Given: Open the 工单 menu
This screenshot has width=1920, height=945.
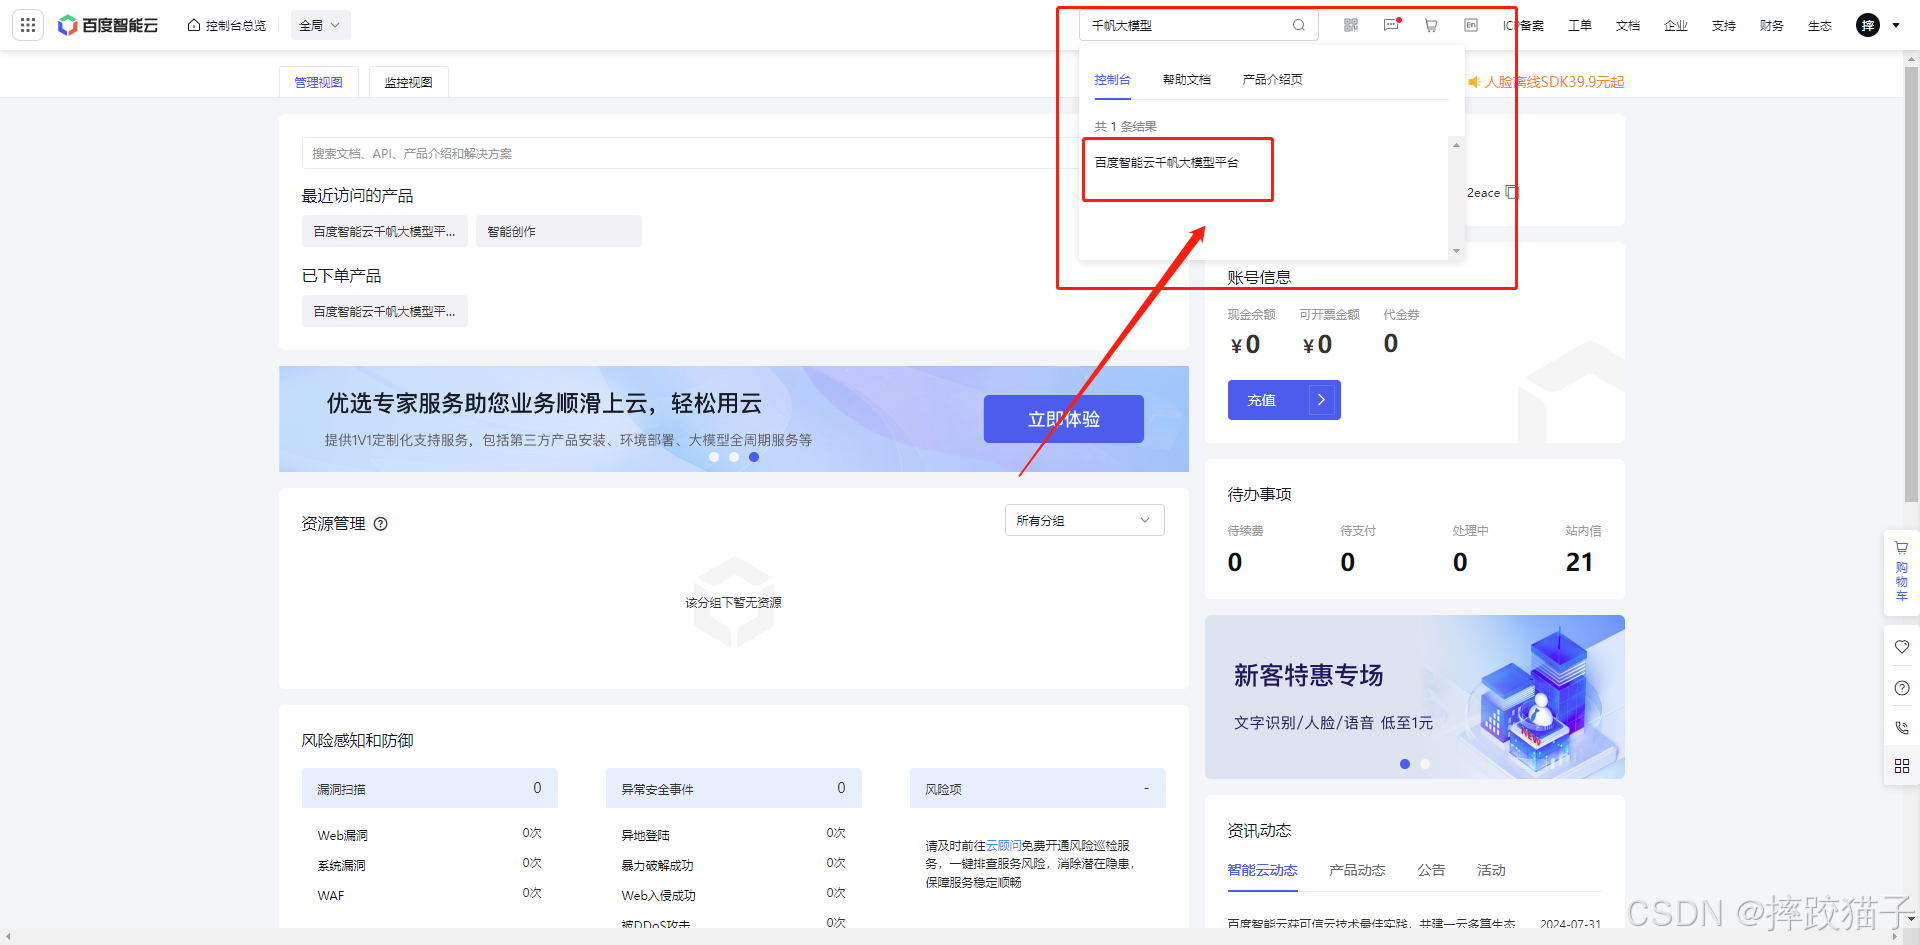Looking at the screenshot, I should point(1580,25).
